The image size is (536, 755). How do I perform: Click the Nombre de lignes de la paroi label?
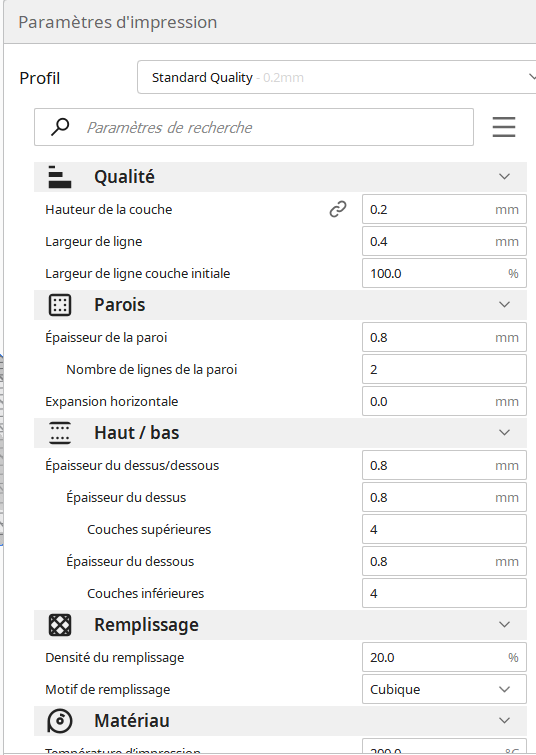152,370
